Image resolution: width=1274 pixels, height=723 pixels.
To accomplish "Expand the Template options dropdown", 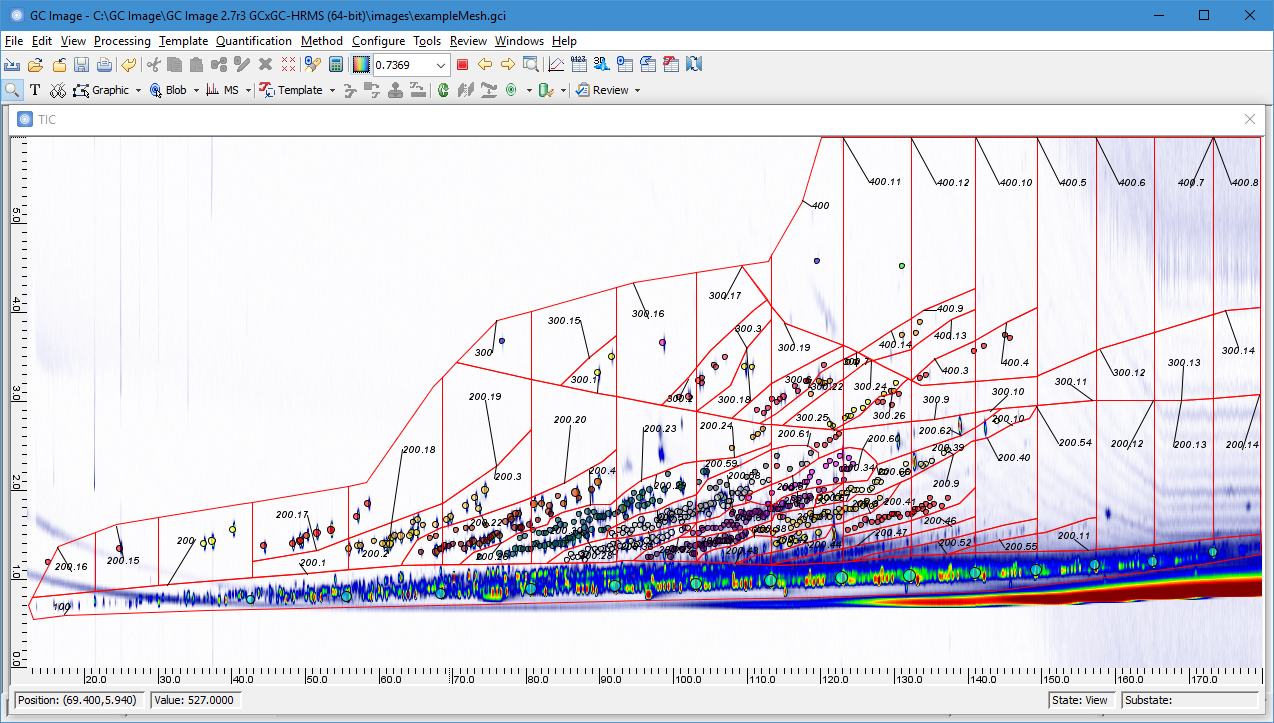I will coord(333,90).
